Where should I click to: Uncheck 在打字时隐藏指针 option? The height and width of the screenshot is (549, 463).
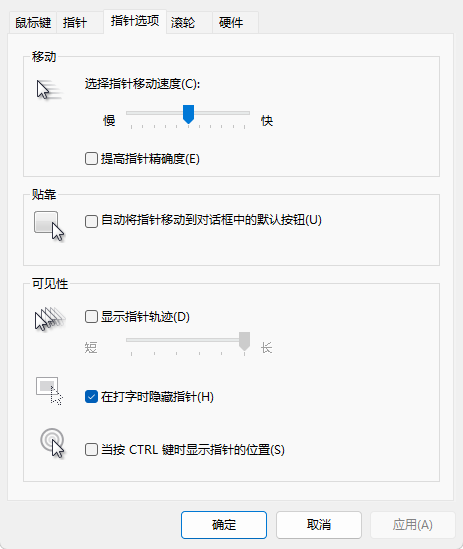point(91,397)
